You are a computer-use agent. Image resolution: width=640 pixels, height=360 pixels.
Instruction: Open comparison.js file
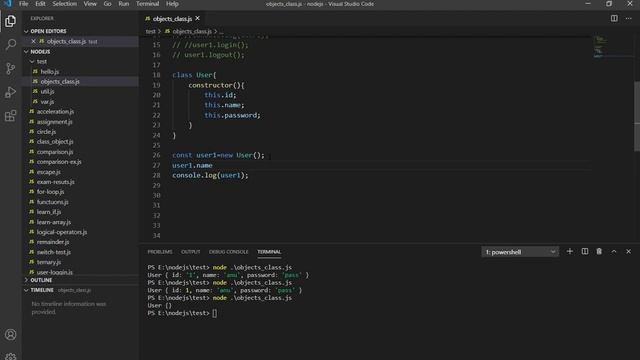55,152
